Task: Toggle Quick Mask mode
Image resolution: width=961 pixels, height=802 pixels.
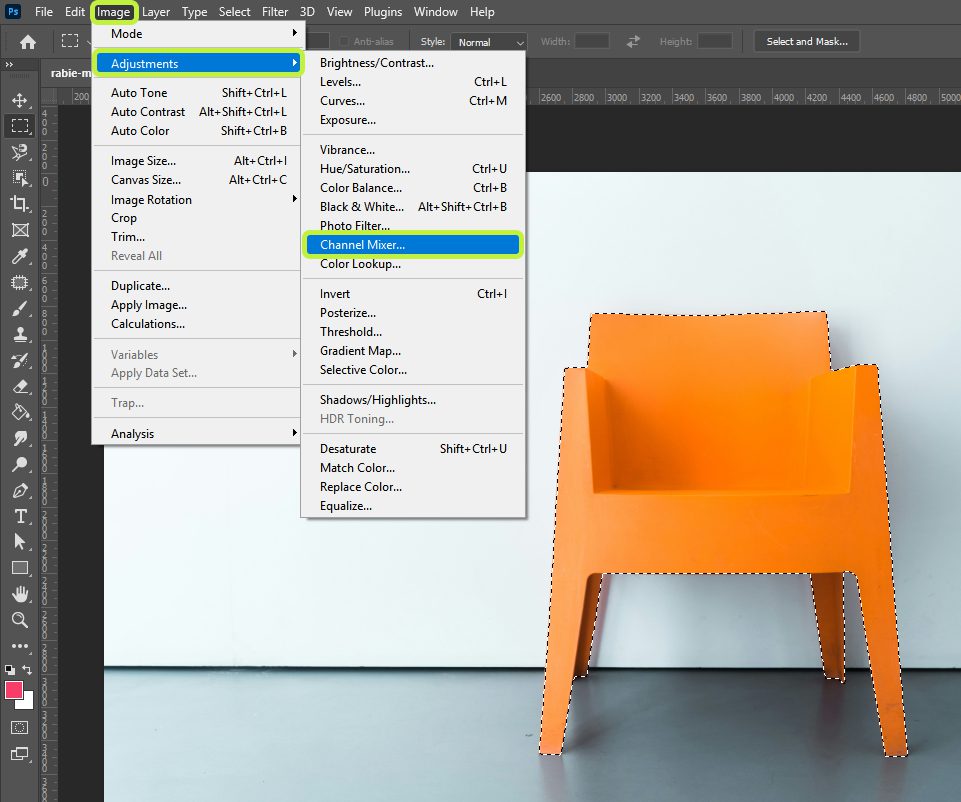Action: (x=20, y=727)
